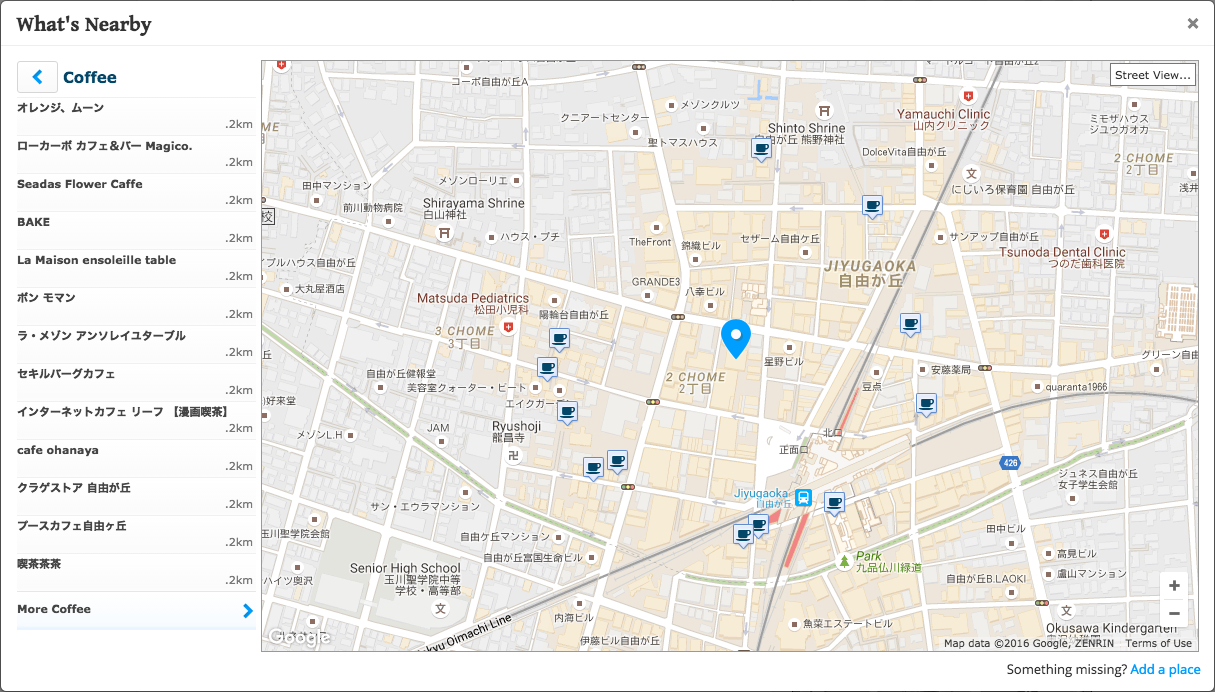Click the More Coffee arrow chevron
Screen dimensions: 1215x692
tap(248, 610)
